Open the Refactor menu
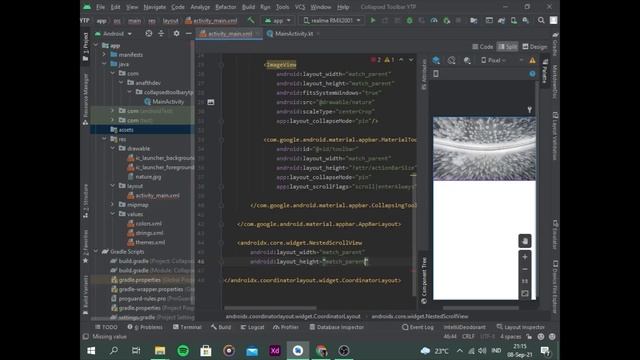The image size is (640, 360). (225, 7)
